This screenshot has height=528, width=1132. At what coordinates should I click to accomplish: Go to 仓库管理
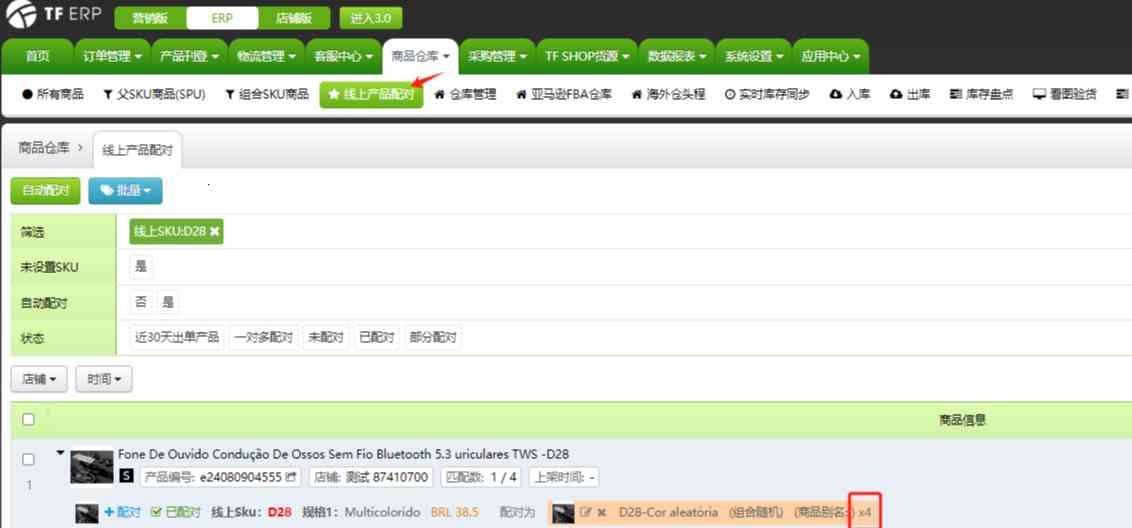tap(466, 95)
